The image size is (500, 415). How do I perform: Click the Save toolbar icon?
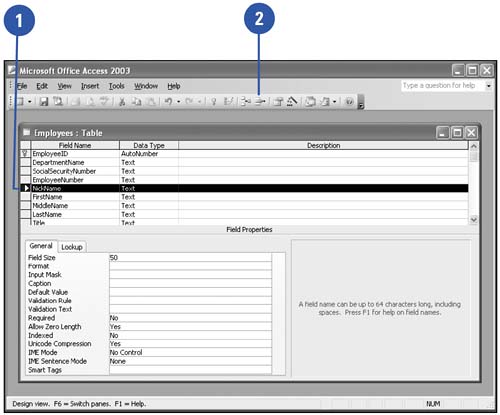coord(44,101)
